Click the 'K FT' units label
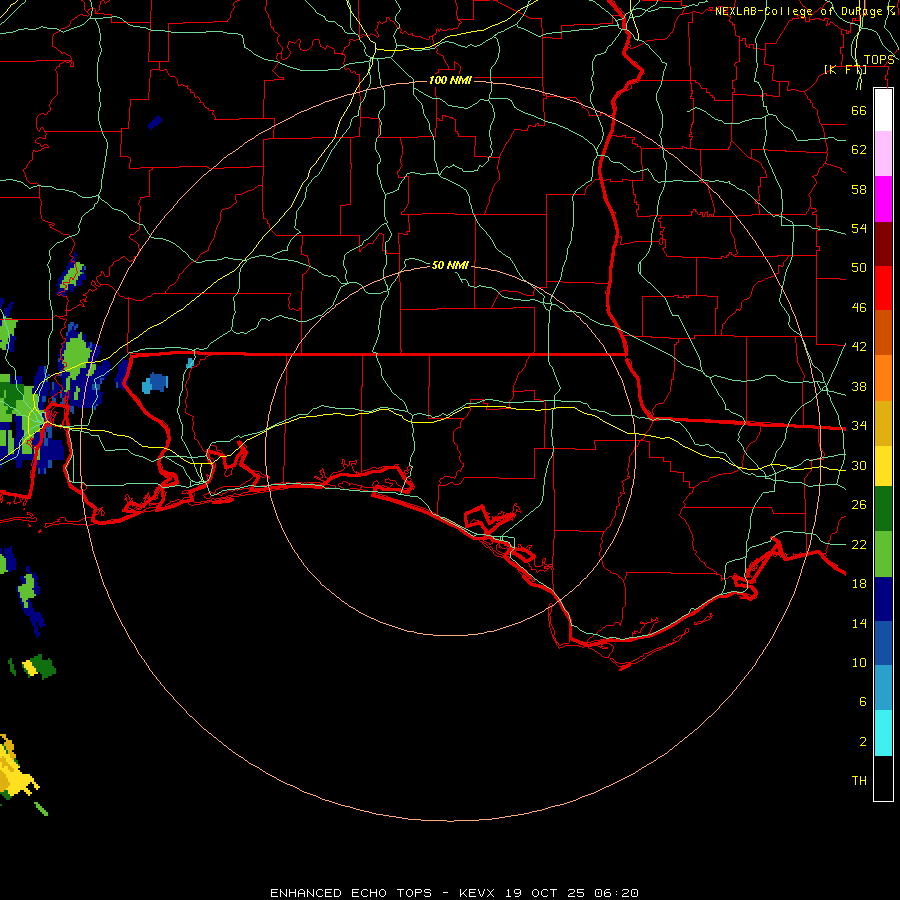Screen dimensions: 900x900 tap(845, 70)
